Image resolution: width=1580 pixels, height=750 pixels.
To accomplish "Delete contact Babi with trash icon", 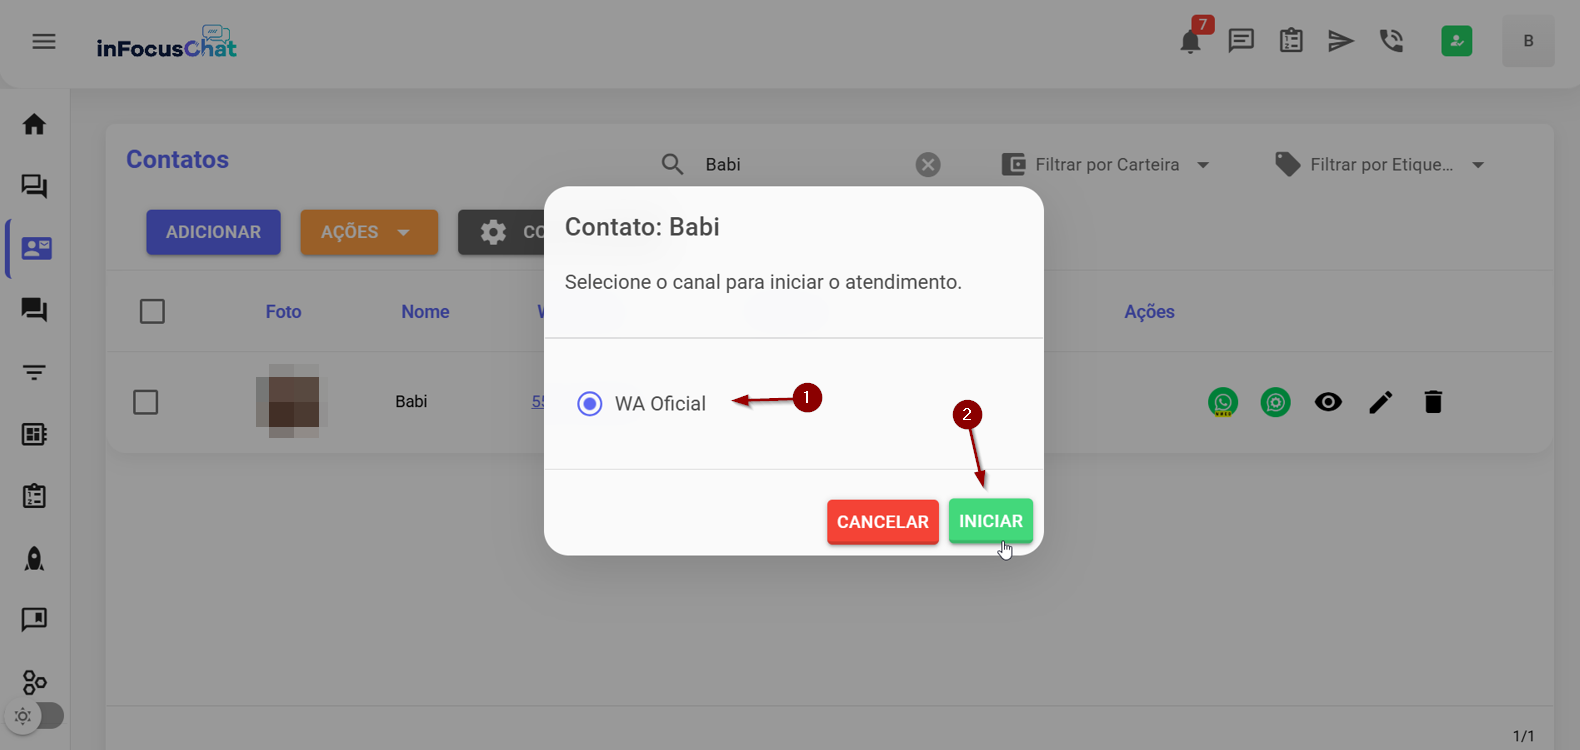I will click(x=1433, y=402).
